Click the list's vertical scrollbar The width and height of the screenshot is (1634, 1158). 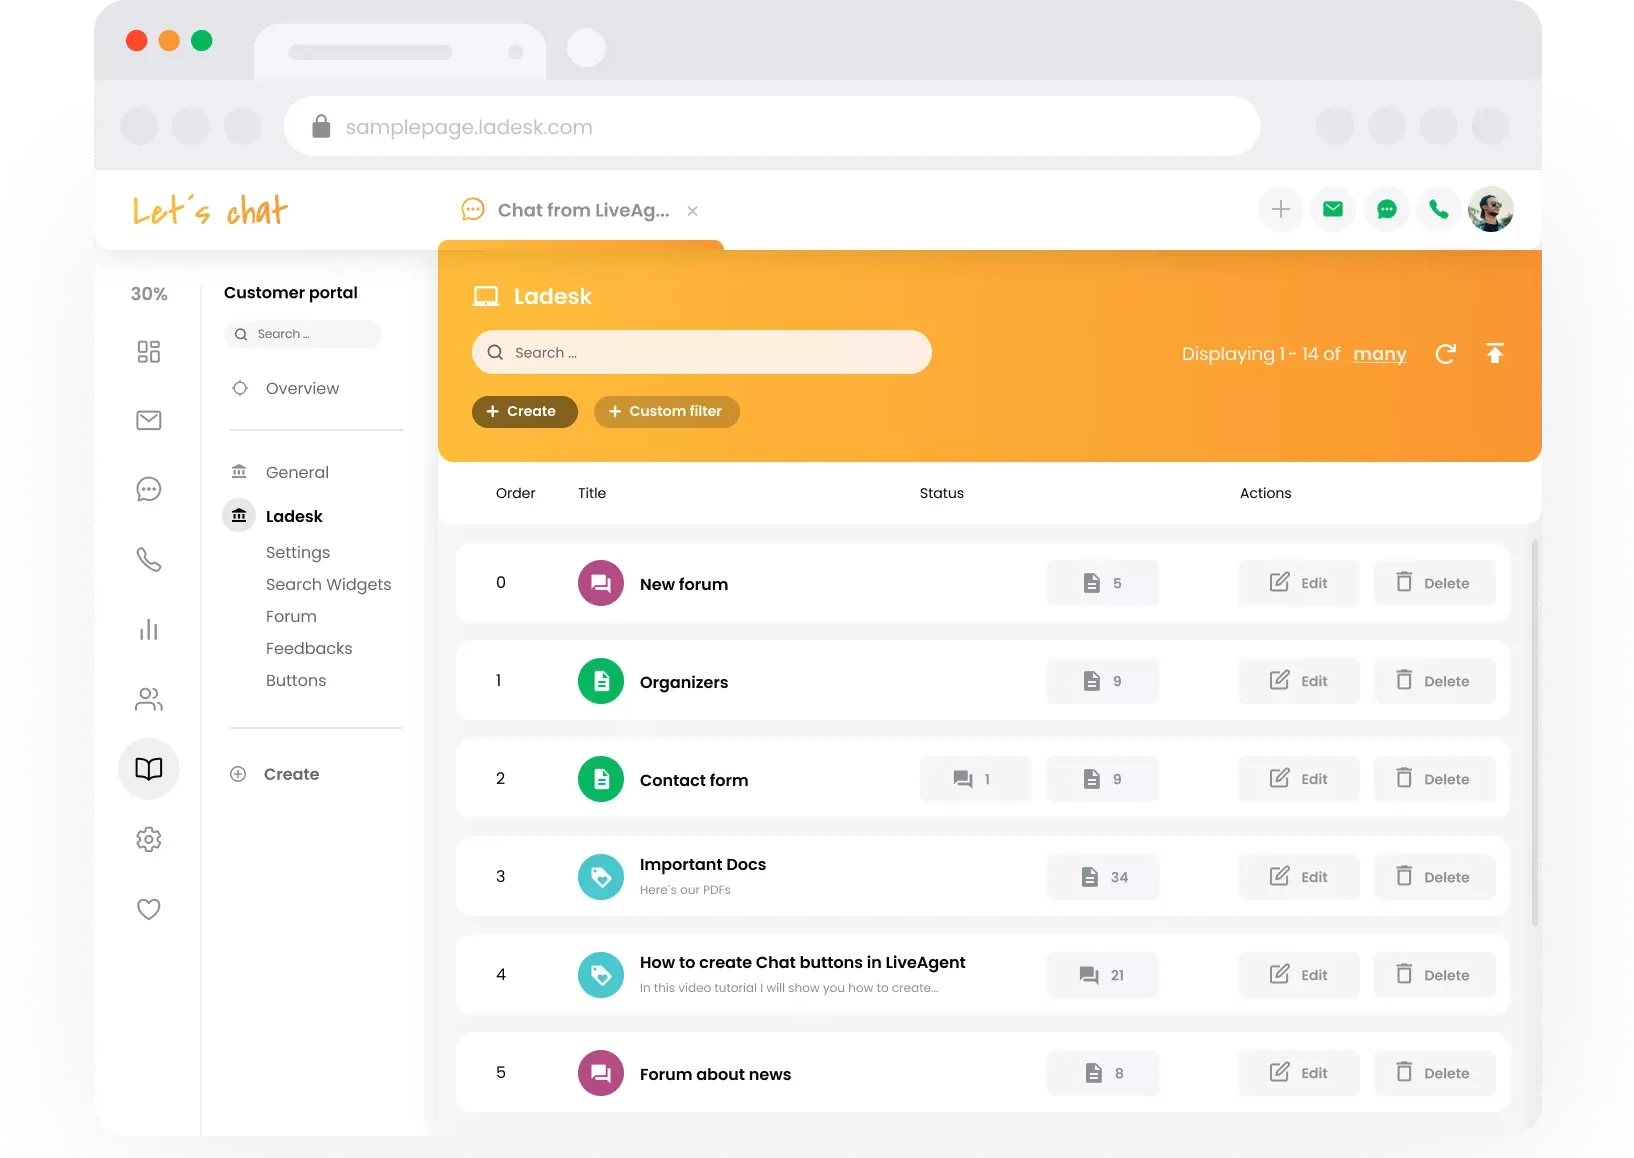[1535, 733]
